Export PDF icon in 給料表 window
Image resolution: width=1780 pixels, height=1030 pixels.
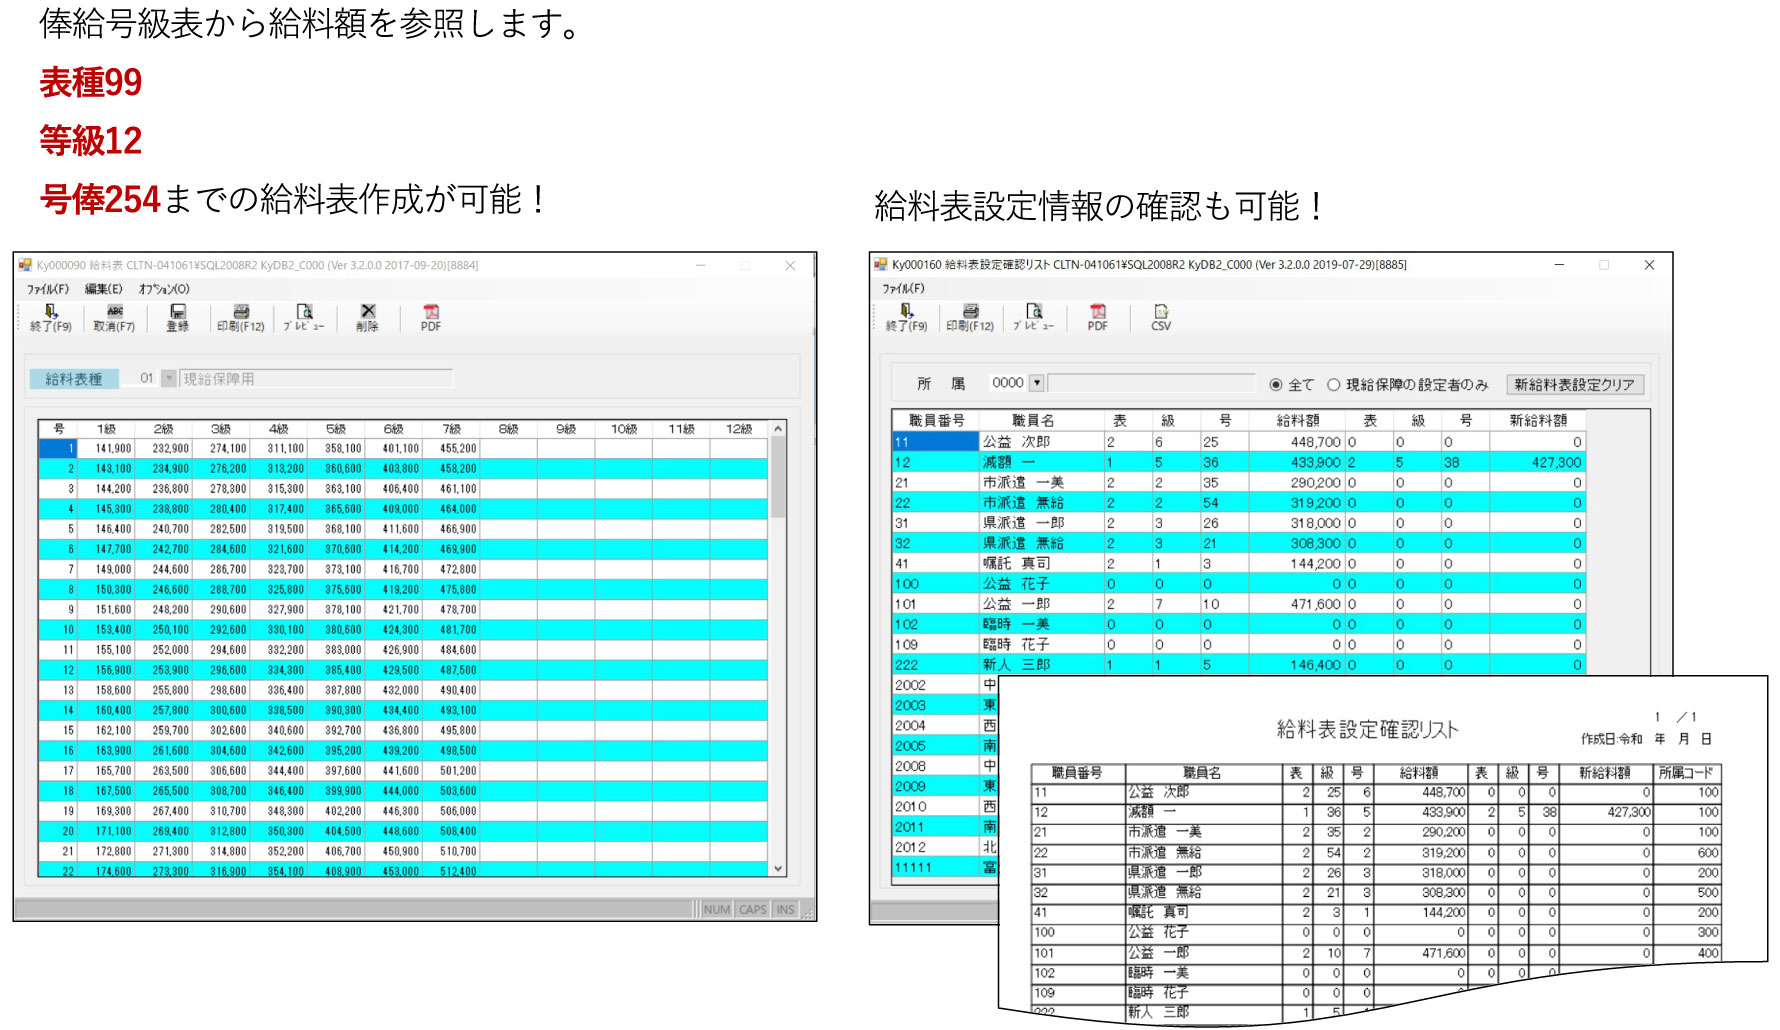[431, 318]
